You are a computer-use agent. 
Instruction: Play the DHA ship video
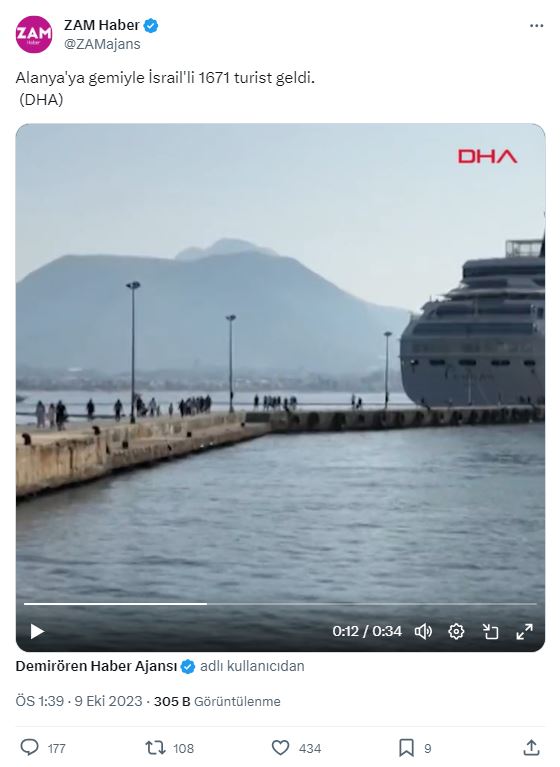click(x=37, y=631)
